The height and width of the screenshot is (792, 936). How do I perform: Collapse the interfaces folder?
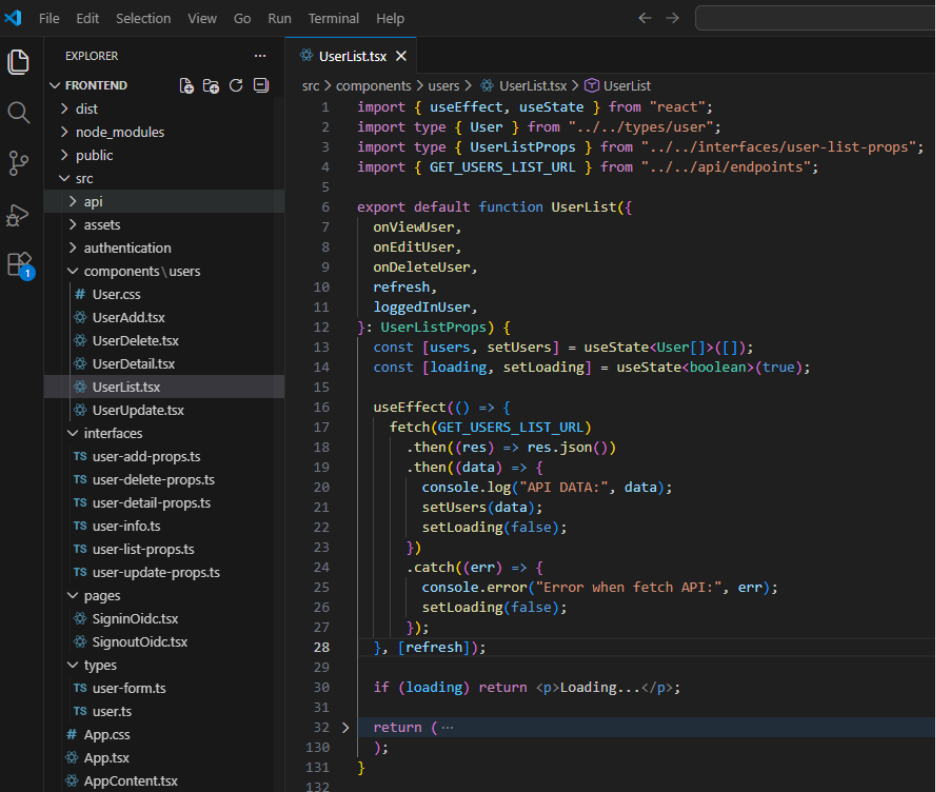[112, 433]
